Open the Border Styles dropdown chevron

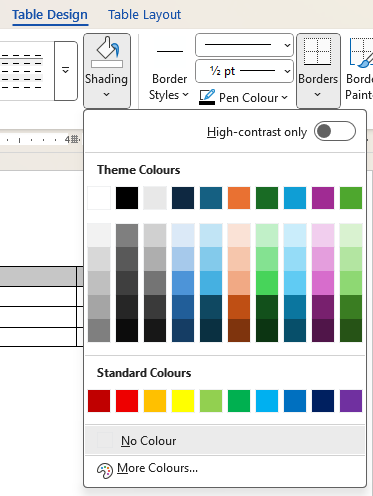click(186, 95)
